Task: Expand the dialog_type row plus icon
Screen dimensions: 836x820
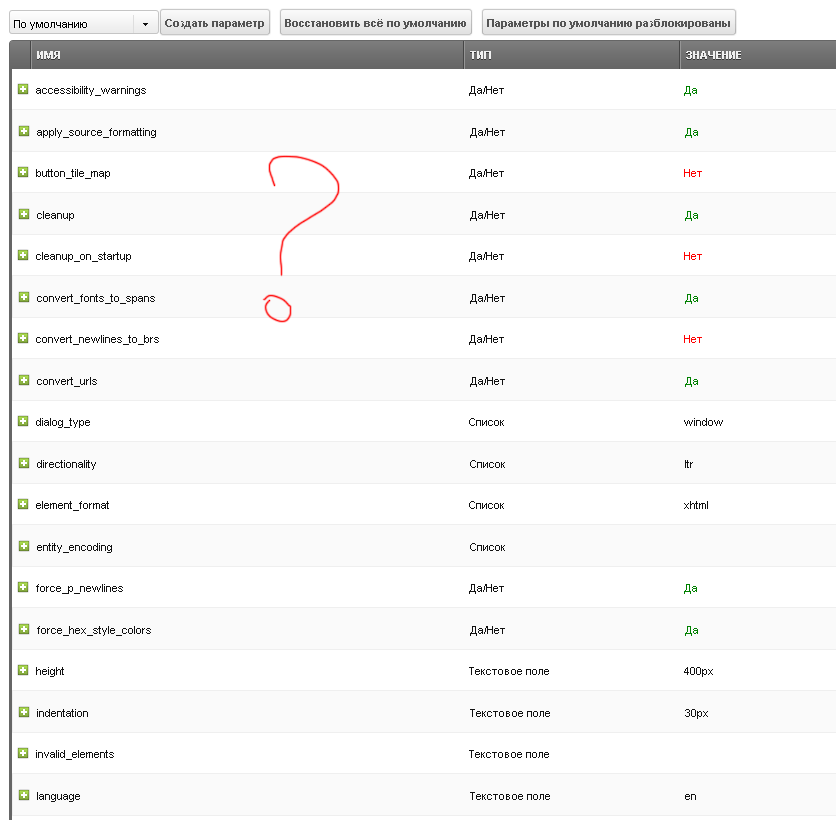Action: coord(23,421)
